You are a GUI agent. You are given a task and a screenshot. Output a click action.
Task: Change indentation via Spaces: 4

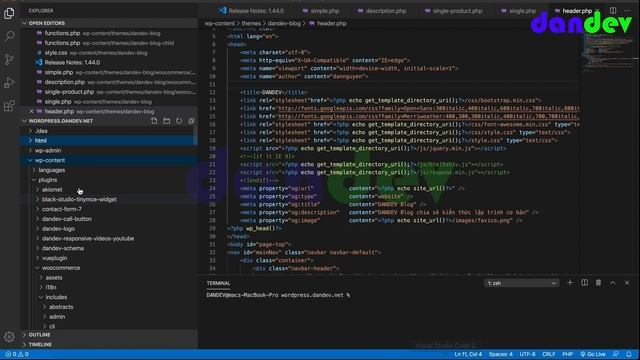tap(500, 354)
